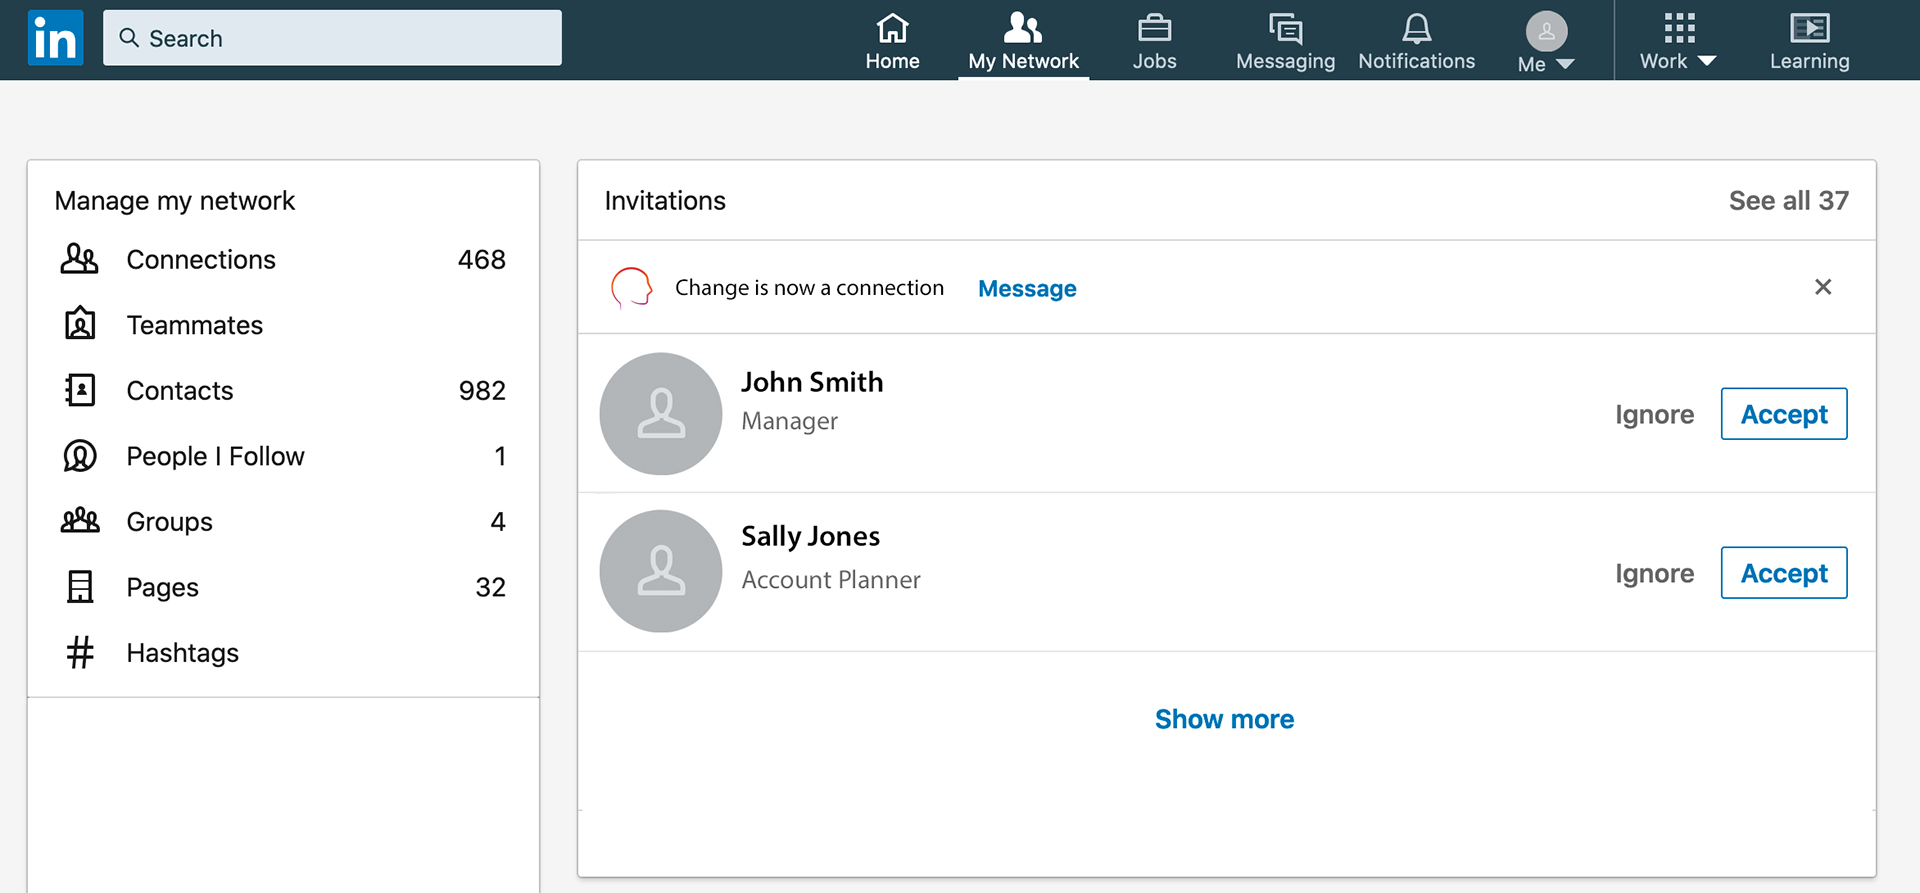Open the People I Follow link
Image resolution: width=1920 pixels, height=893 pixels.
(x=215, y=456)
